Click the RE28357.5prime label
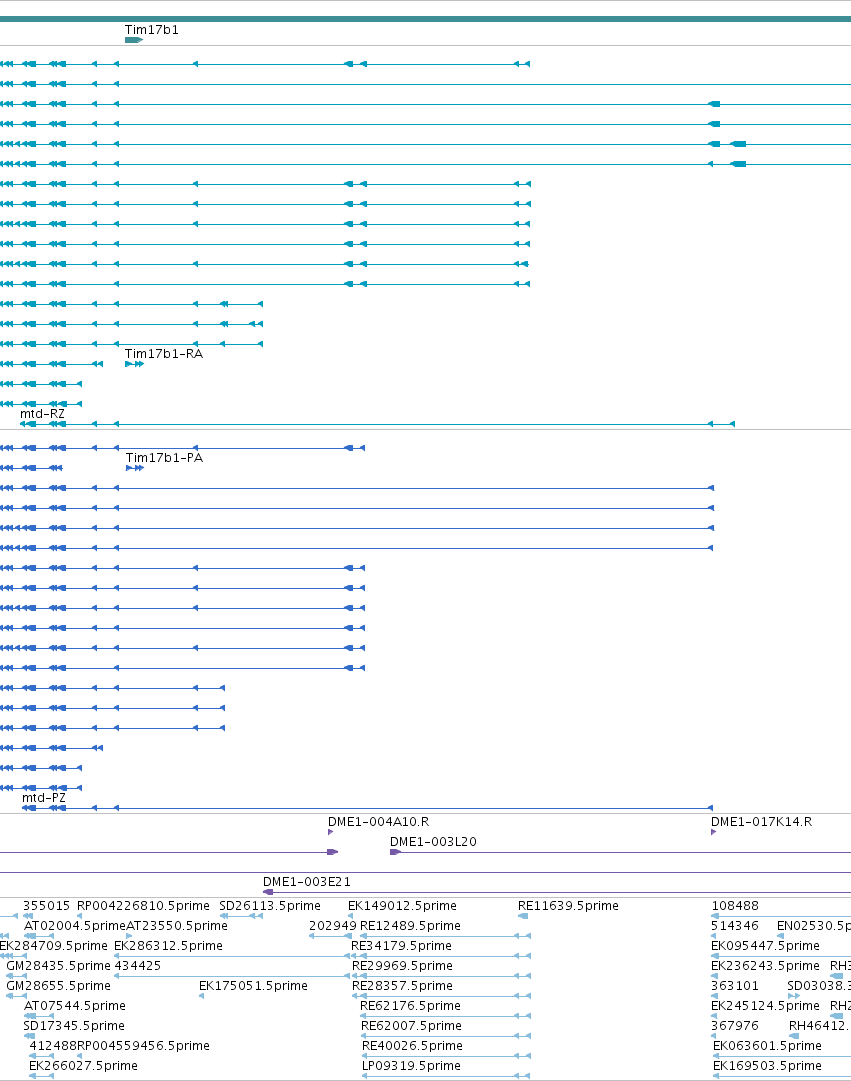851x1081 pixels. pyautogui.click(x=402, y=986)
